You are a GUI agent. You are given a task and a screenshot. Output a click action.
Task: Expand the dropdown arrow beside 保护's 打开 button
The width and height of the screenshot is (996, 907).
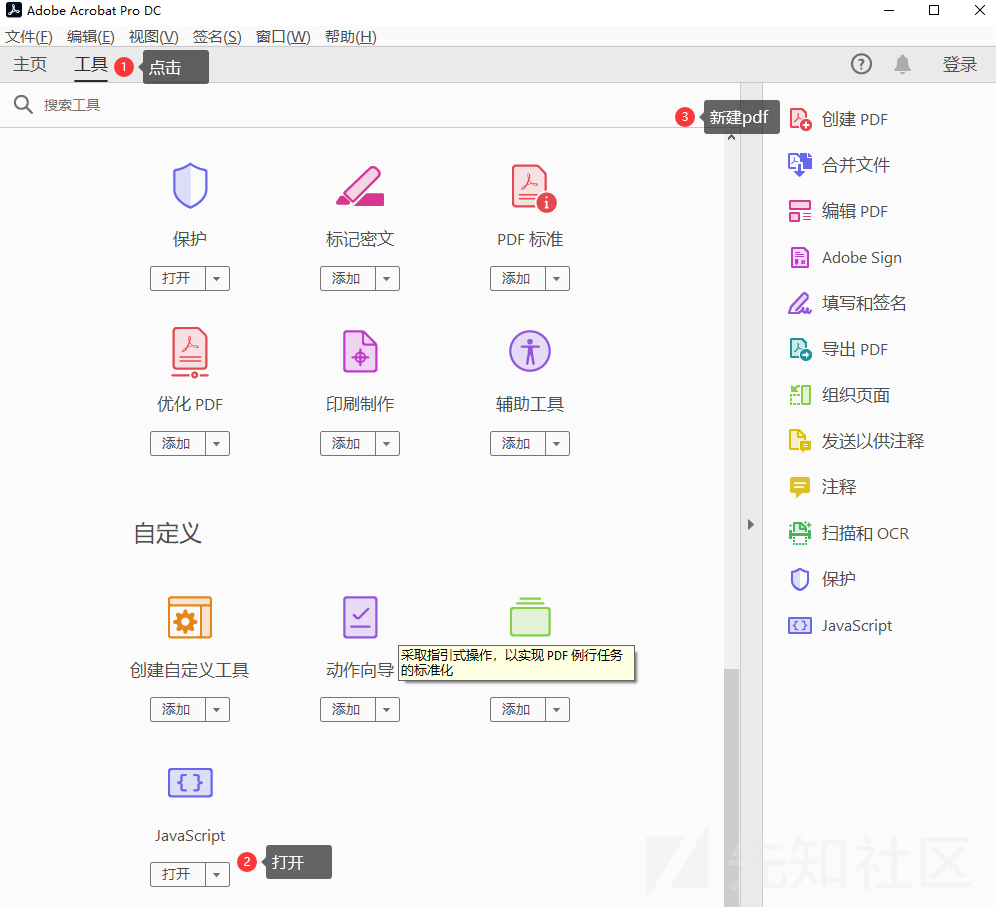click(x=217, y=279)
